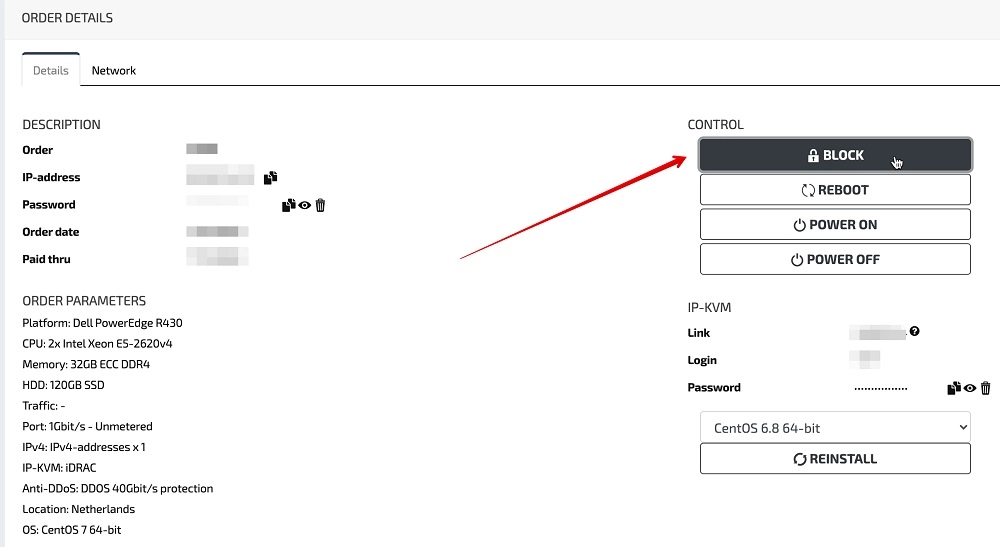Copy the server IP-address to clipboard

tap(270, 178)
